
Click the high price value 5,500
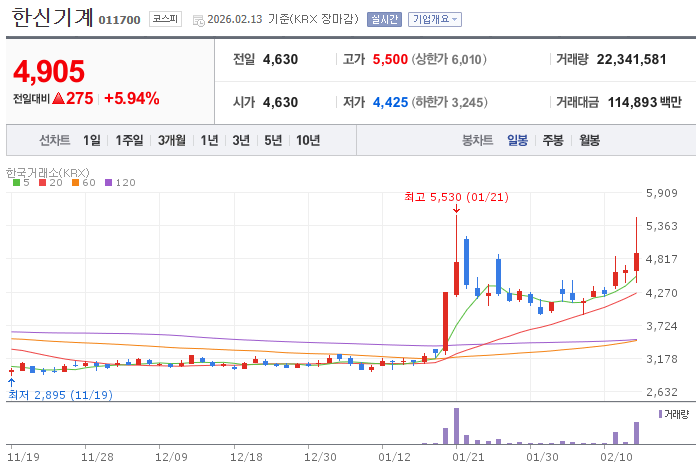coord(390,59)
